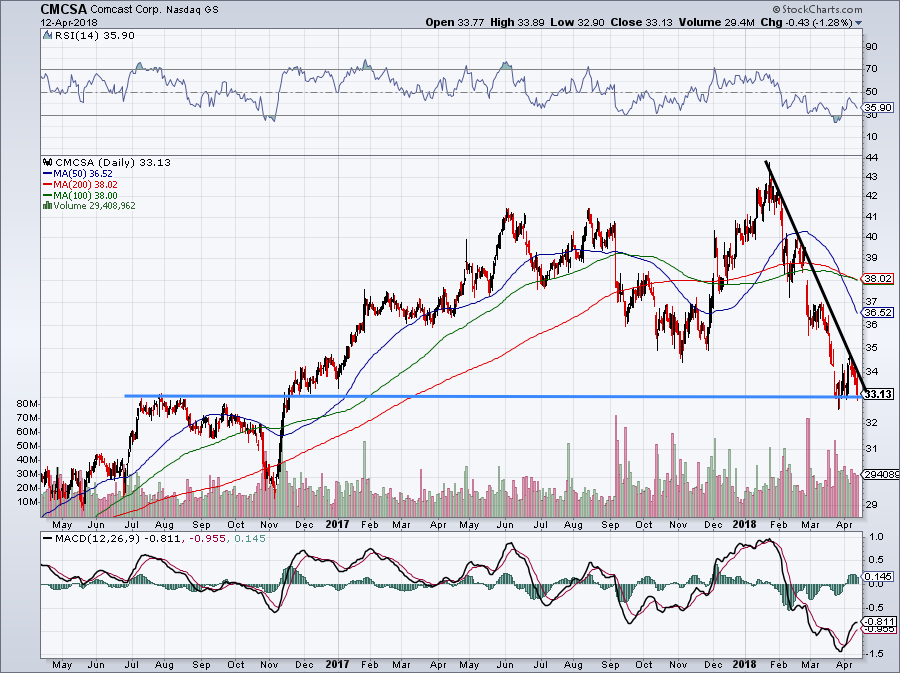Click the RSI(14) legend icon

47,36
